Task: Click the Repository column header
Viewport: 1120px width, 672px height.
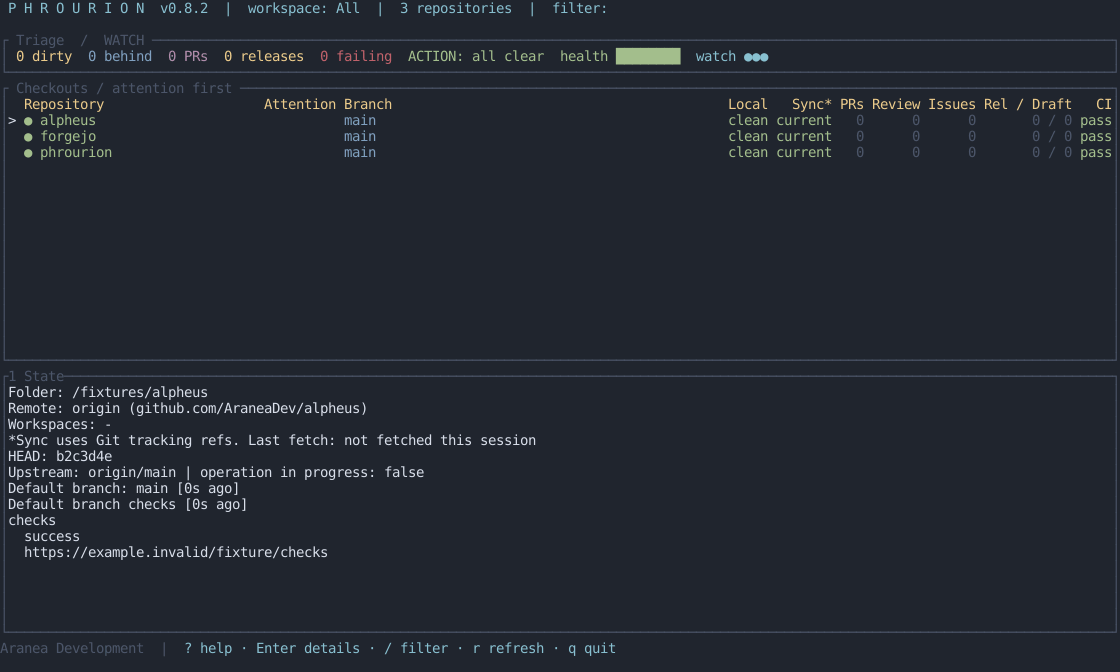Action: pos(64,104)
